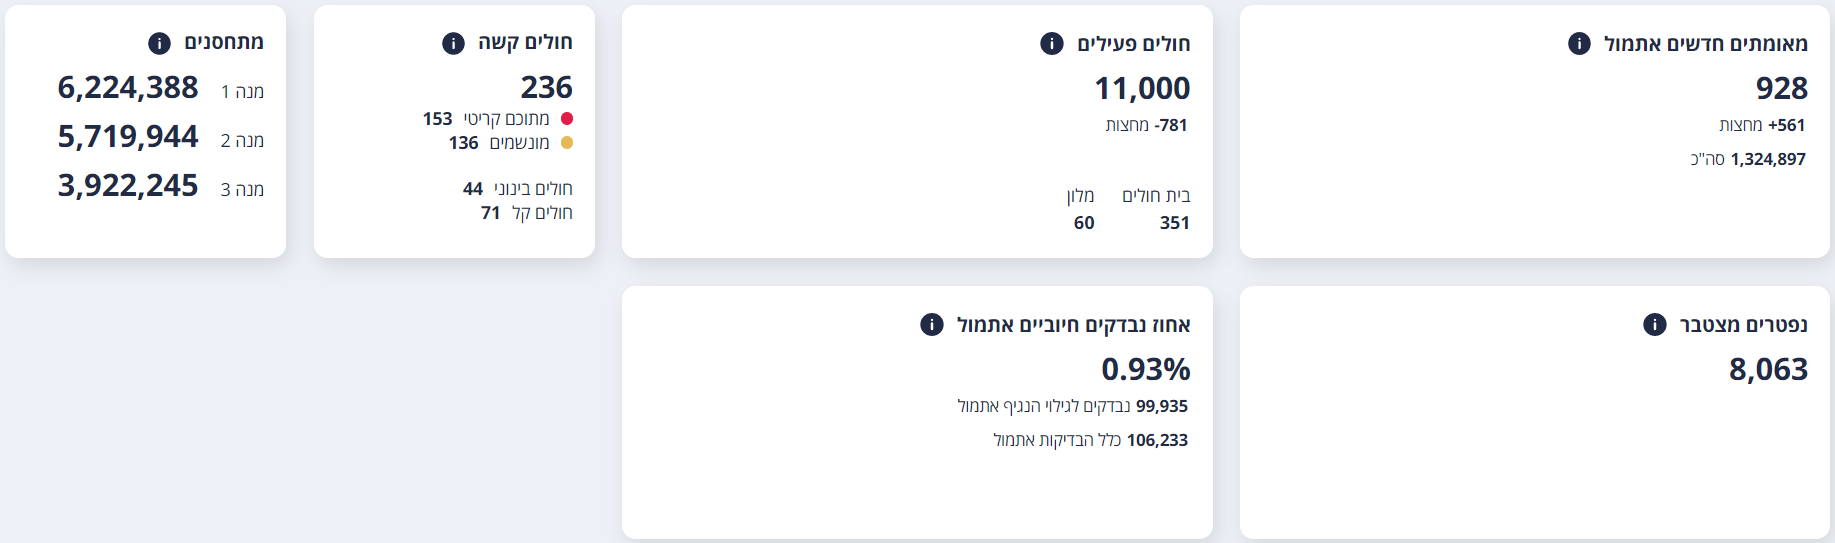Image resolution: width=1835 pixels, height=543 pixels.
Task: Select the 5,719,944 second dose figure
Action: point(128,137)
